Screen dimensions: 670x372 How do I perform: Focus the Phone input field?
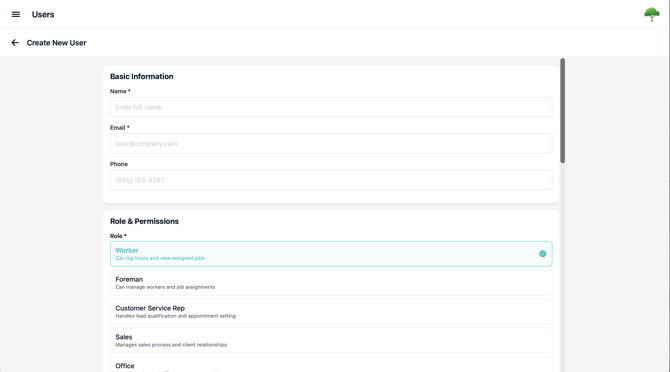pos(331,180)
